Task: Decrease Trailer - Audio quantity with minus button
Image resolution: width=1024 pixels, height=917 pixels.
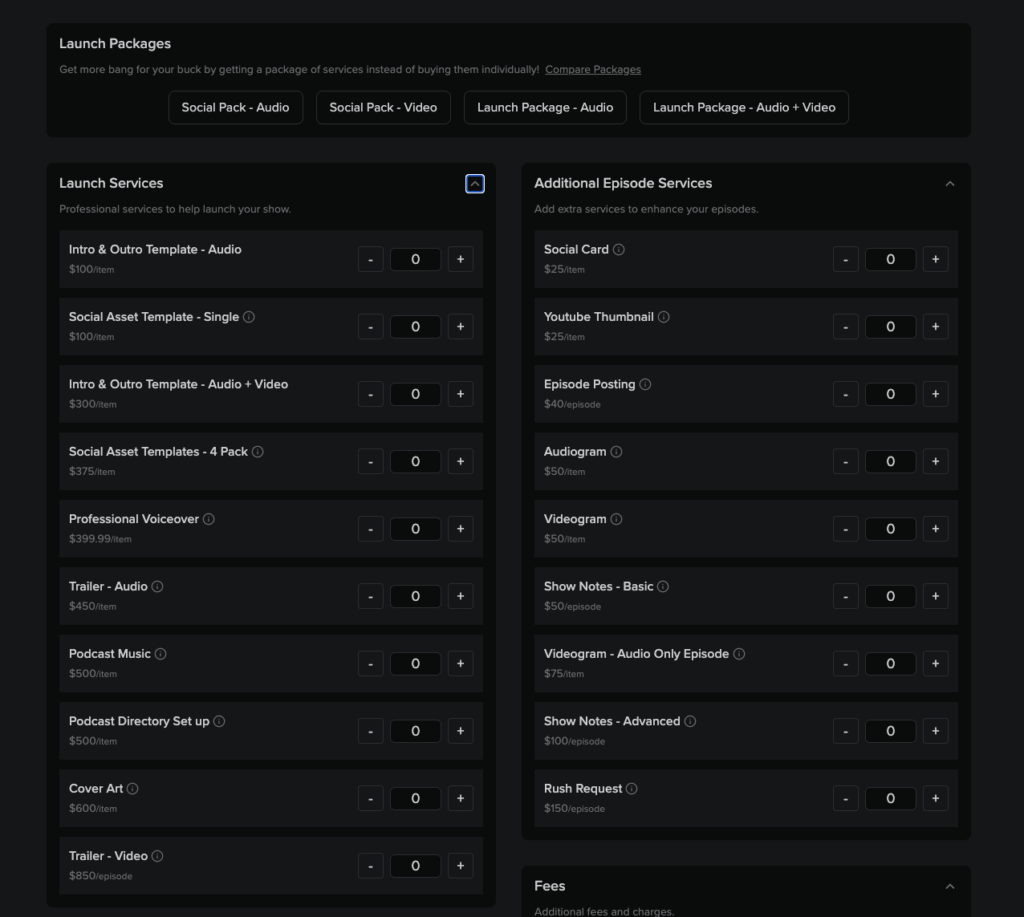Action: 370,597
